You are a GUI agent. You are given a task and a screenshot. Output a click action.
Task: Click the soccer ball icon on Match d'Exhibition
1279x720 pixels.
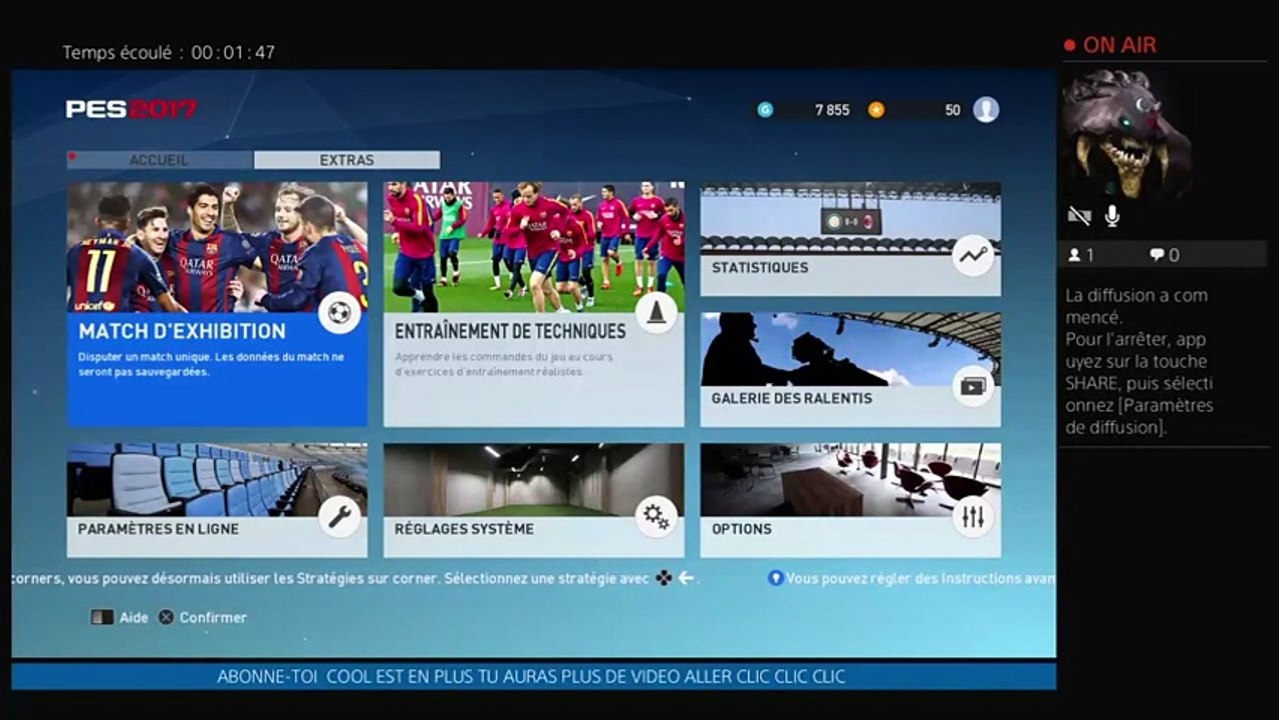coord(340,313)
